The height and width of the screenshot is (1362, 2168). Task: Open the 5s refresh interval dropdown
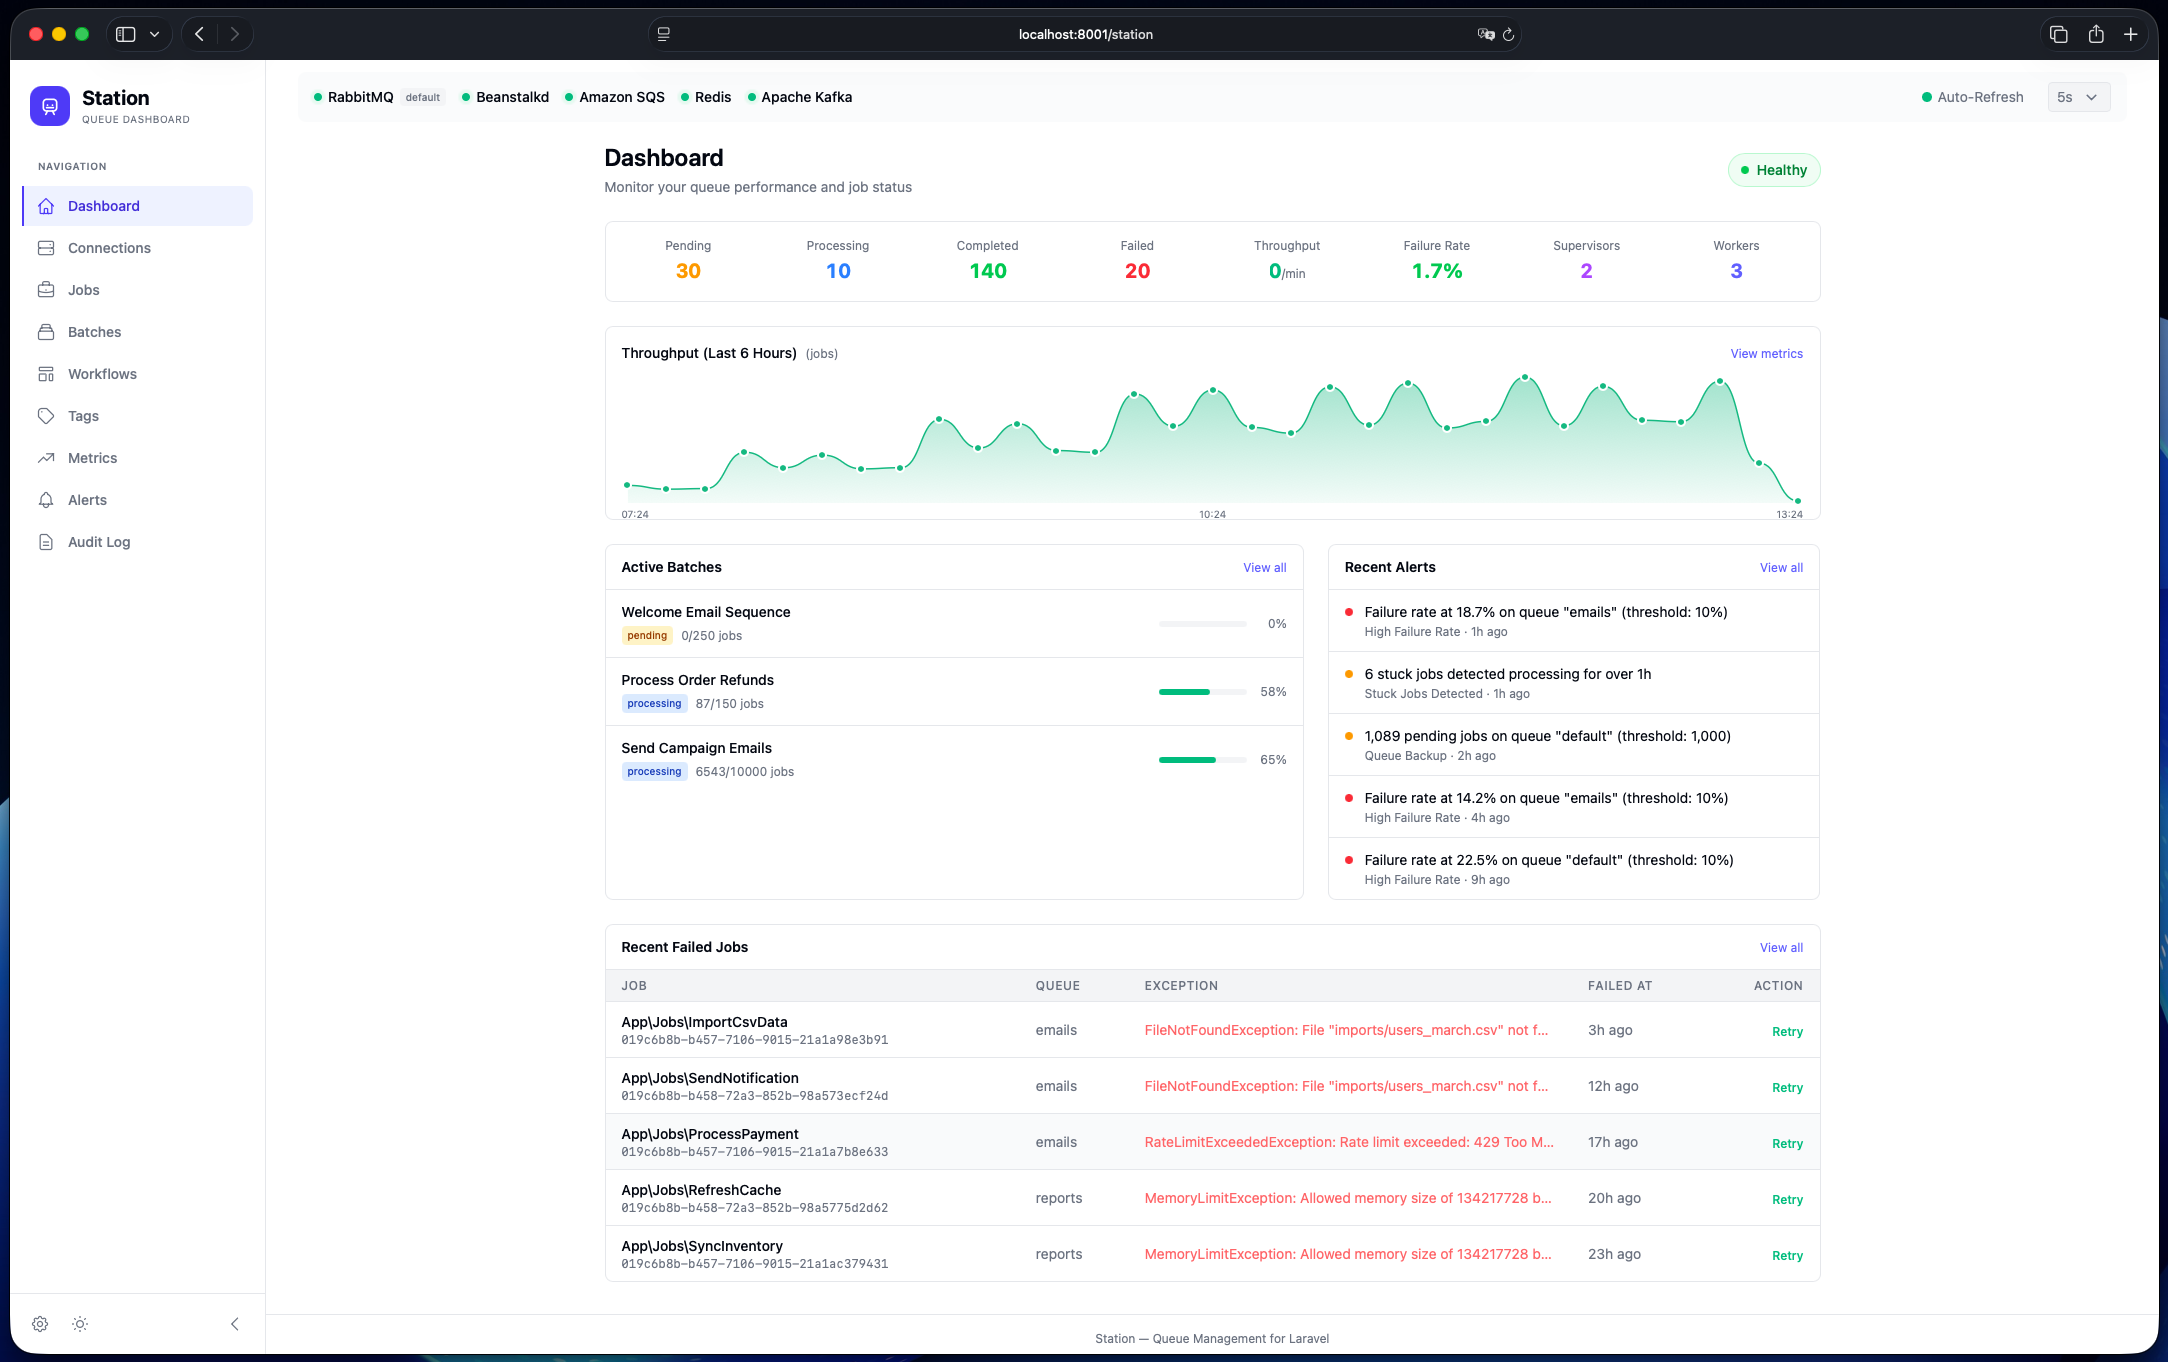2078,97
